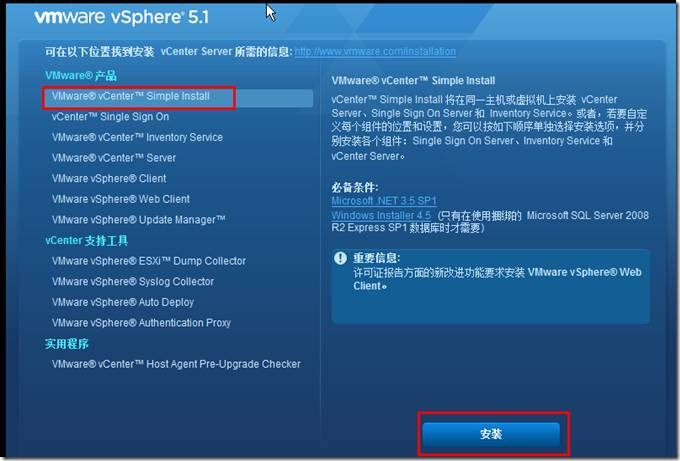This screenshot has width=680, height=461.
Task: Select vCenter Single Sign On
Action: (x=110, y=117)
